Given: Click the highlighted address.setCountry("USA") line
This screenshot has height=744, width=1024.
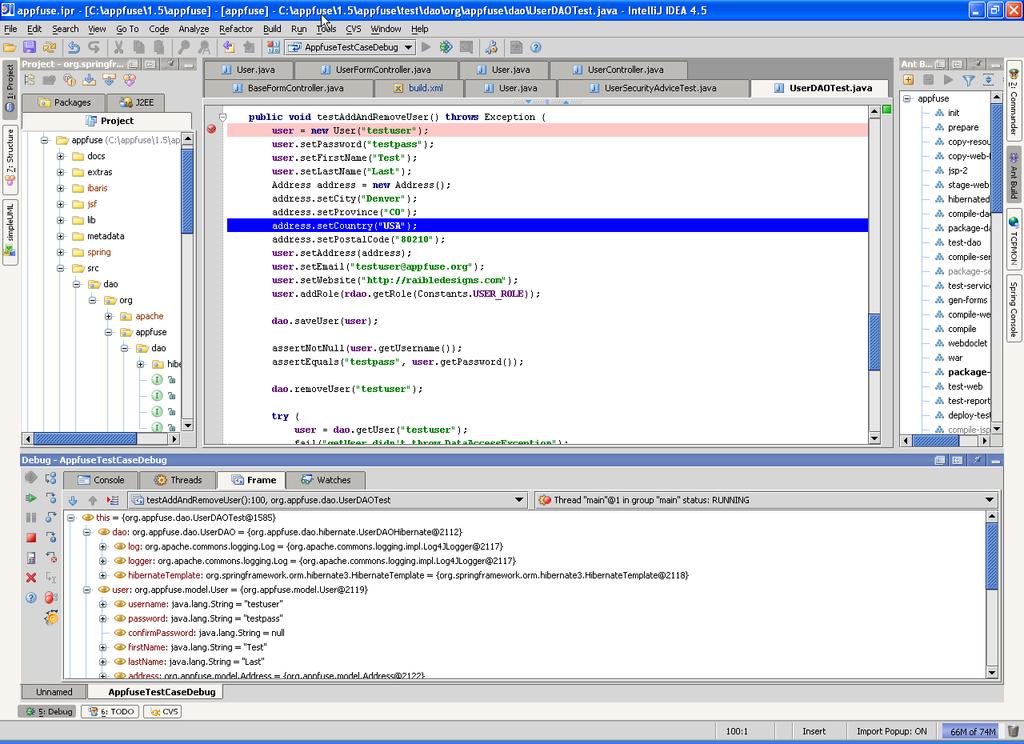Looking at the screenshot, I should click(547, 225).
